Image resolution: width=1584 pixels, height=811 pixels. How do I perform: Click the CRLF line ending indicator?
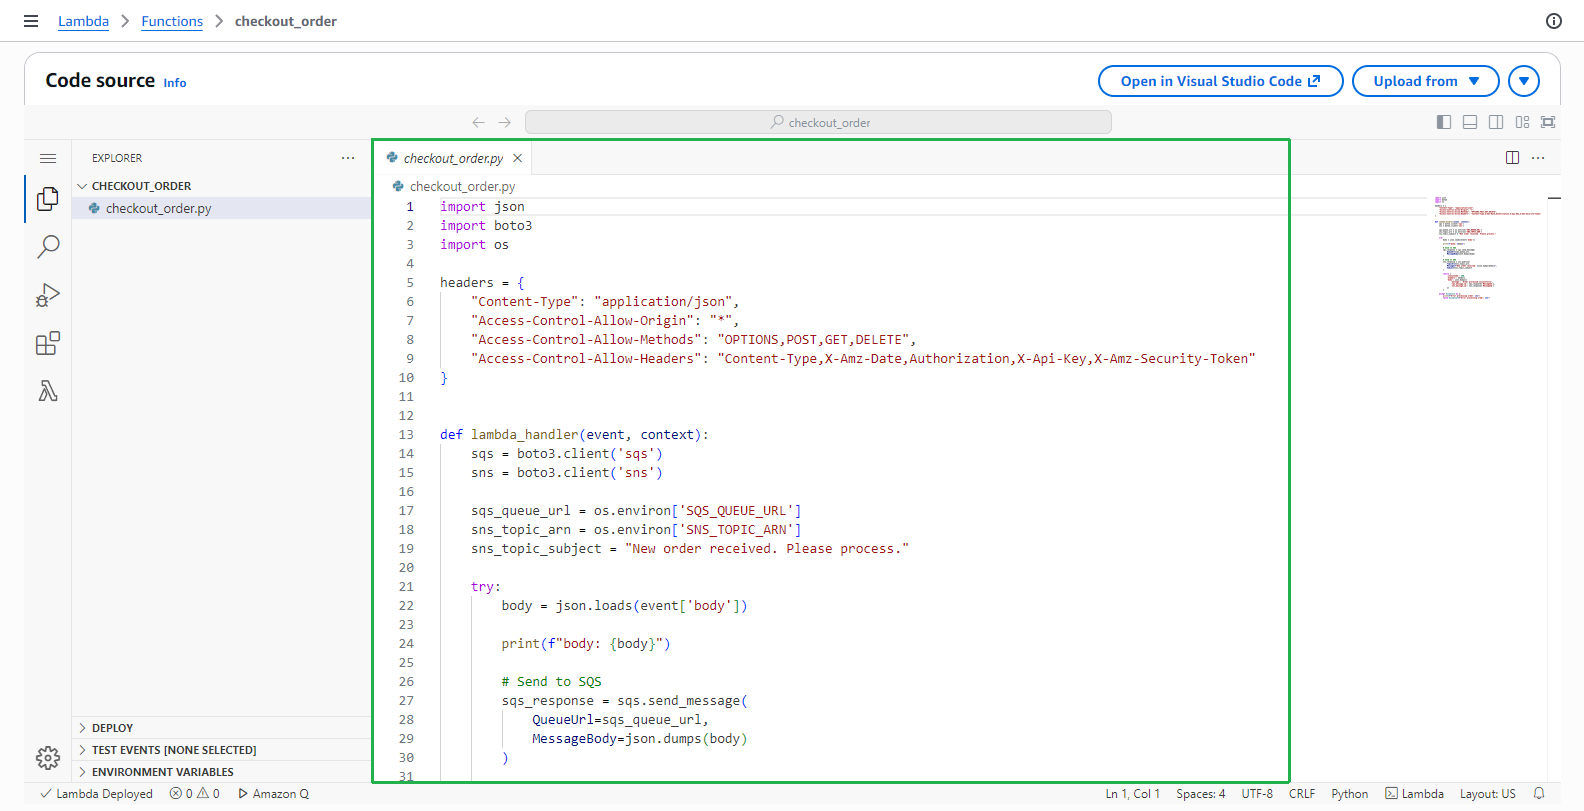point(1302,793)
